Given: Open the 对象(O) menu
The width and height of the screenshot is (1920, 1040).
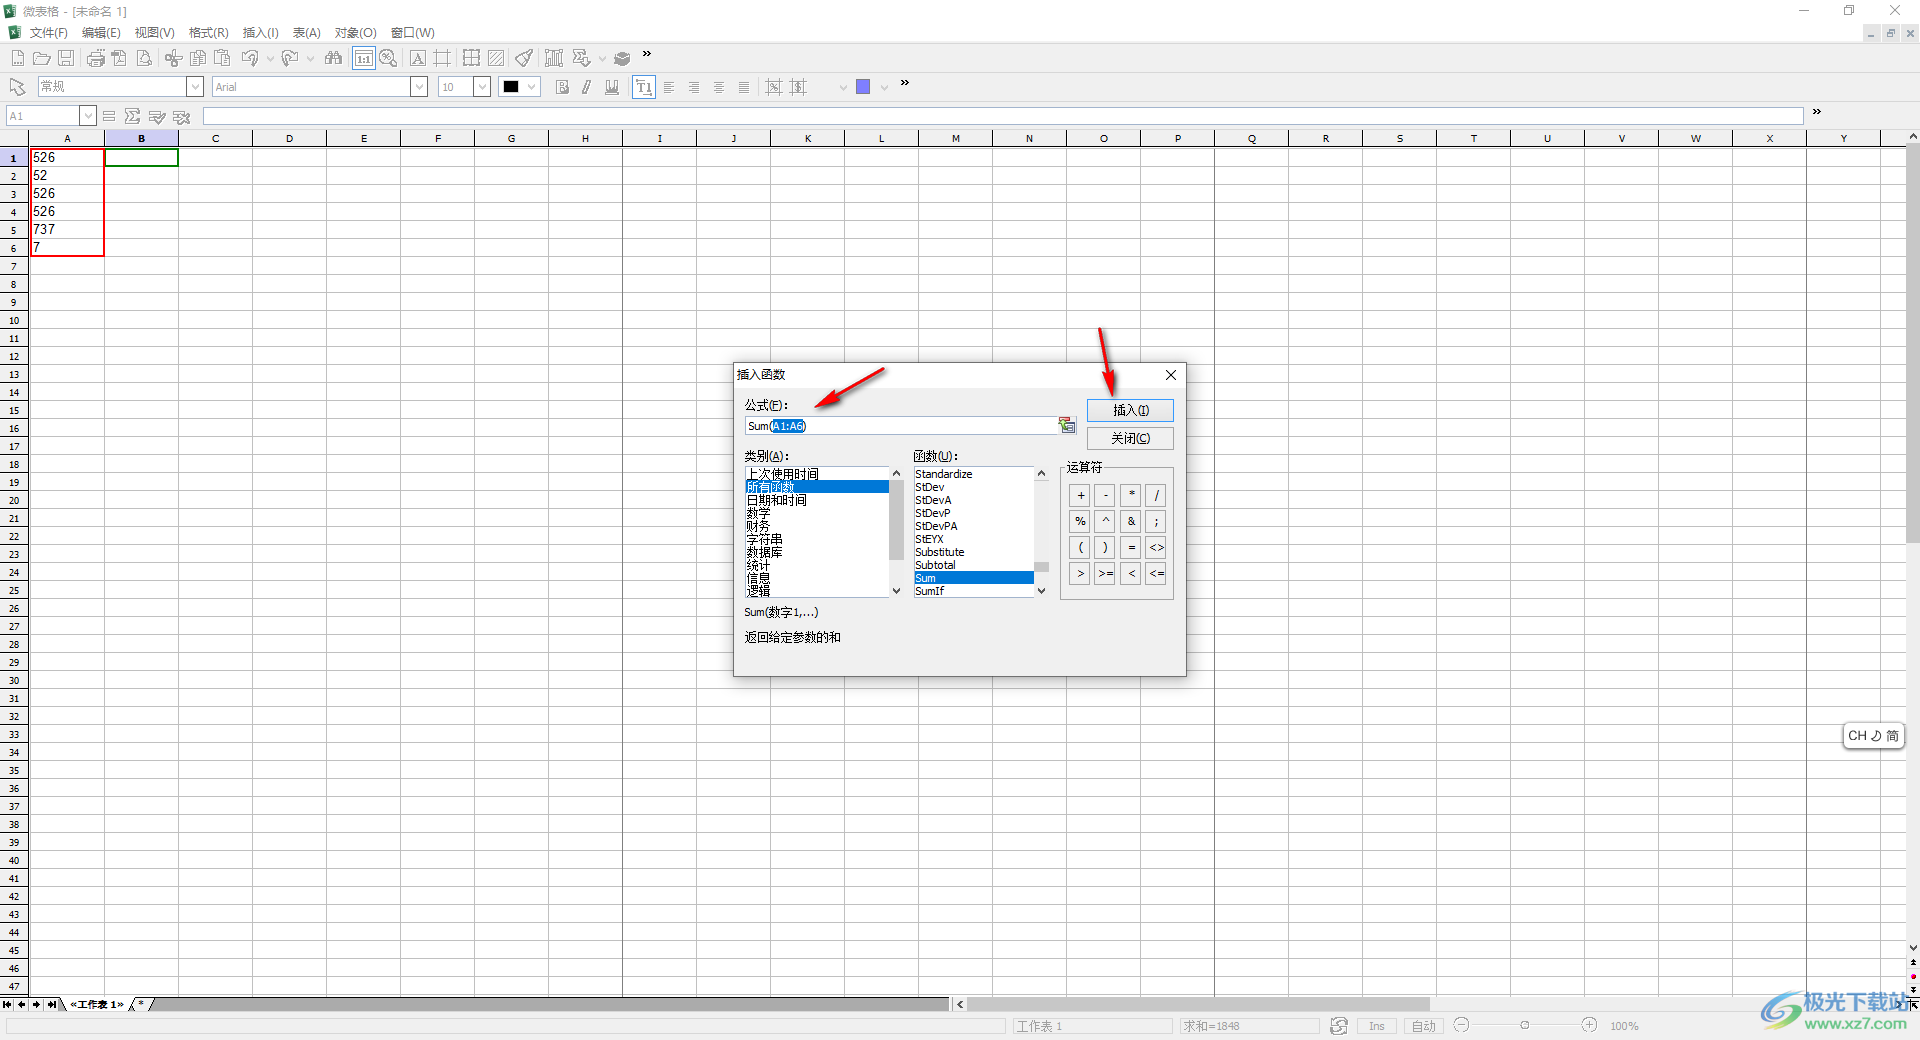Looking at the screenshot, I should 356,33.
